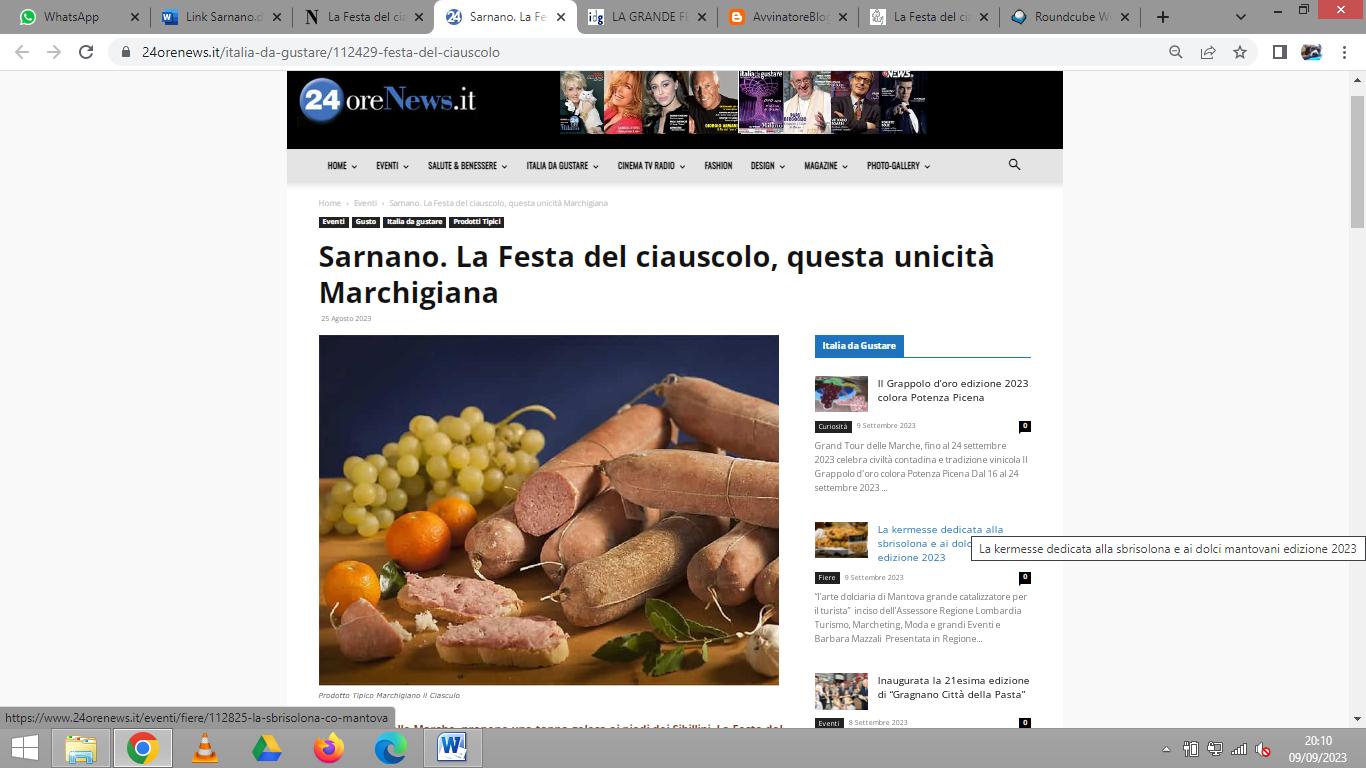Click the Gusto category tag

pos(366,222)
